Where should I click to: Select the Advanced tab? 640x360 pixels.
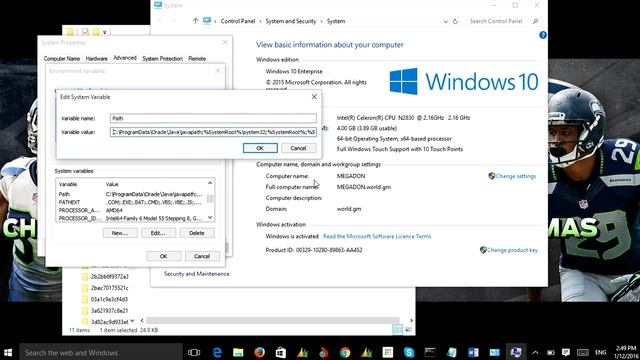(x=125, y=58)
